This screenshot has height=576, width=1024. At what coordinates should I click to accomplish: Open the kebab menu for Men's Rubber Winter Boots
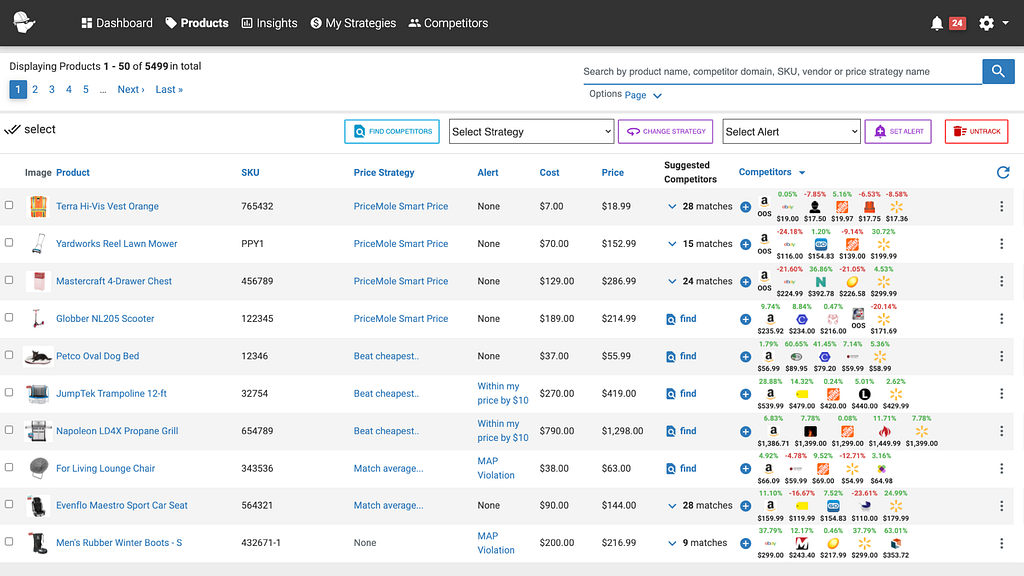click(1001, 543)
